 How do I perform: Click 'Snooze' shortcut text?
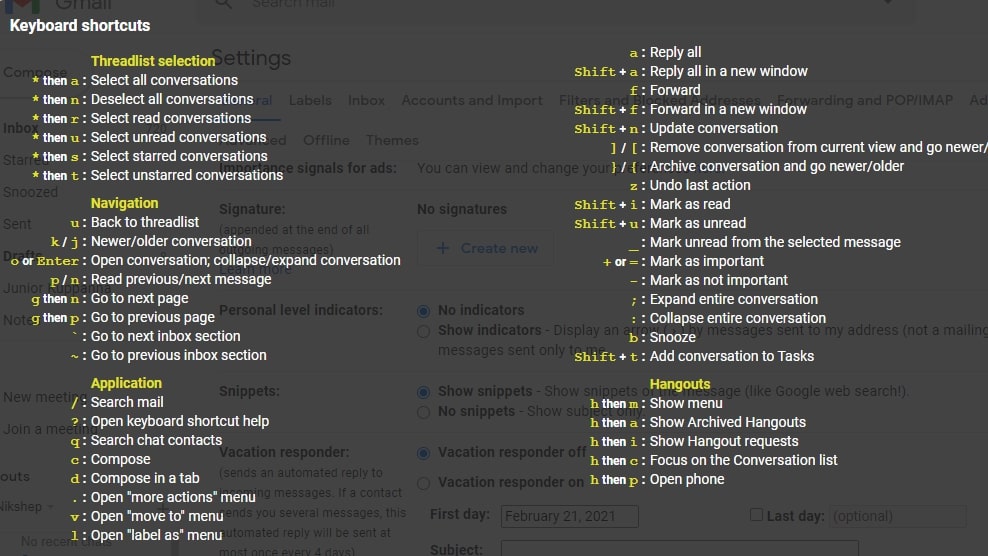pyautogui.click(x=672, y=337)
